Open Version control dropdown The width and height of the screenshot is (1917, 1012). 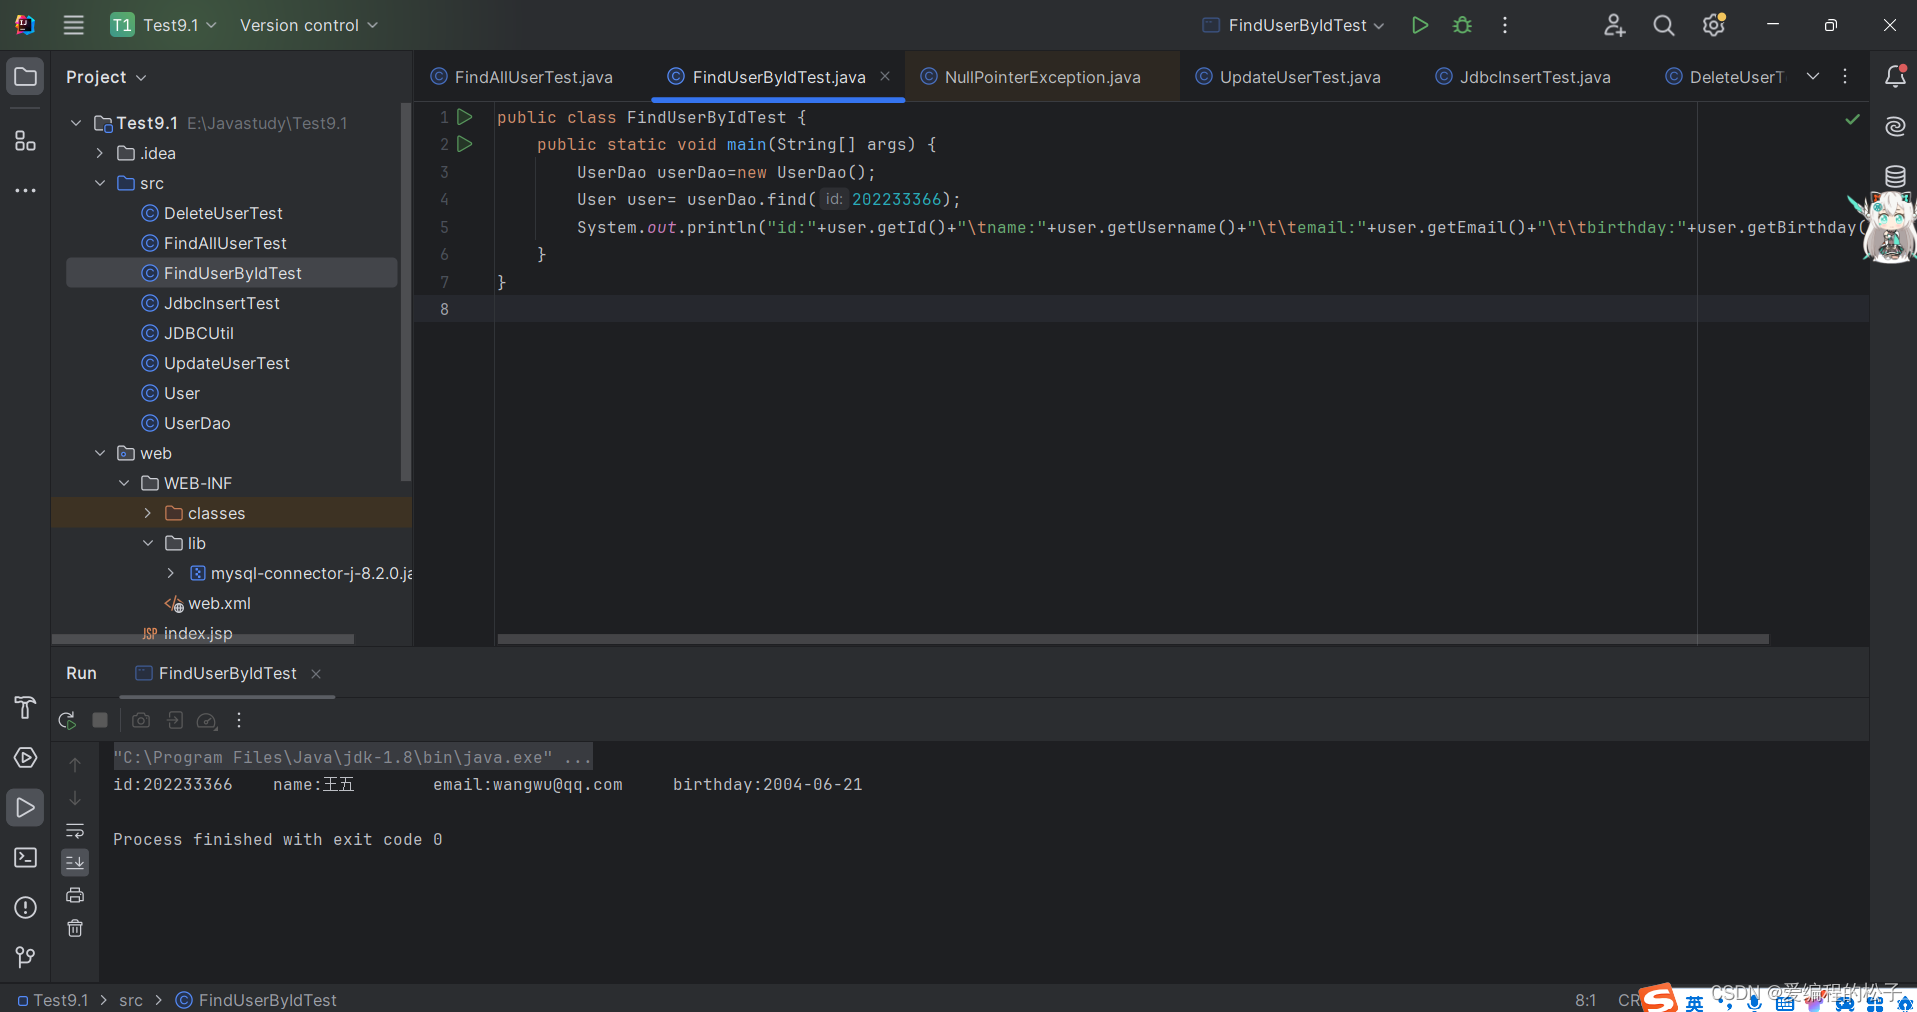308,25
